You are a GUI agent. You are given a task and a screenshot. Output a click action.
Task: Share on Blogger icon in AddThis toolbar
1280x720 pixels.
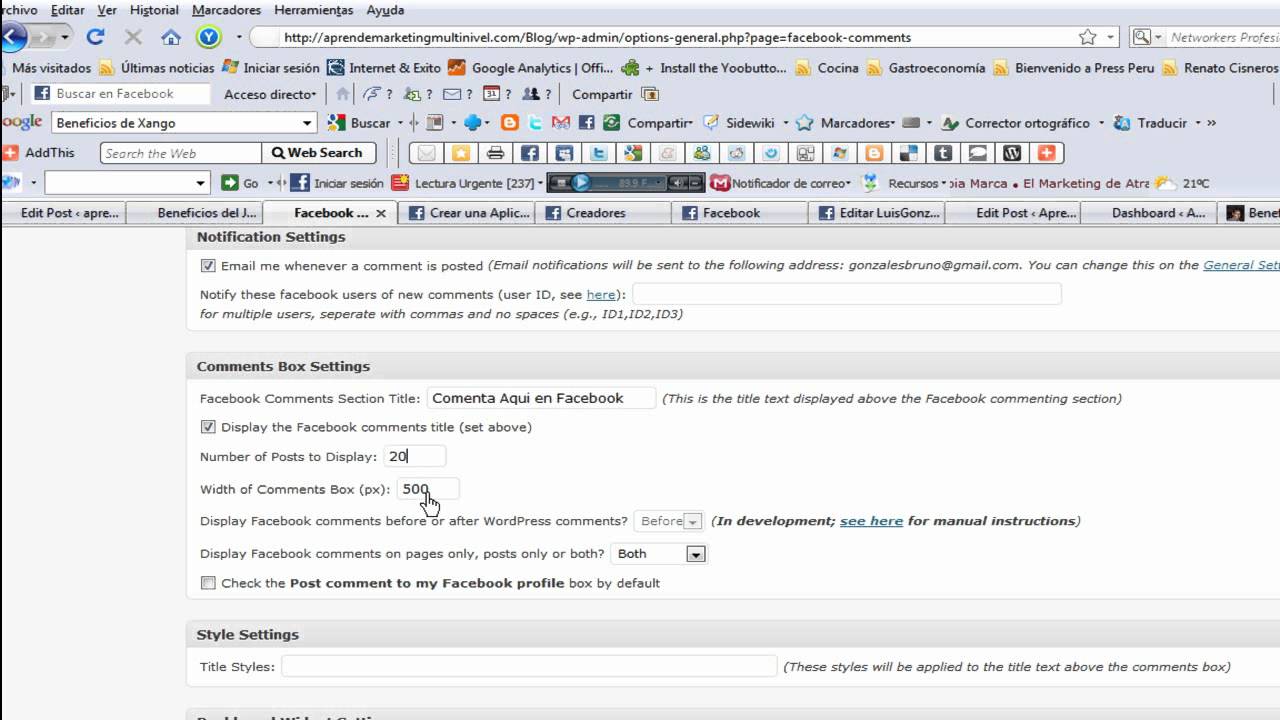[874, 153]
